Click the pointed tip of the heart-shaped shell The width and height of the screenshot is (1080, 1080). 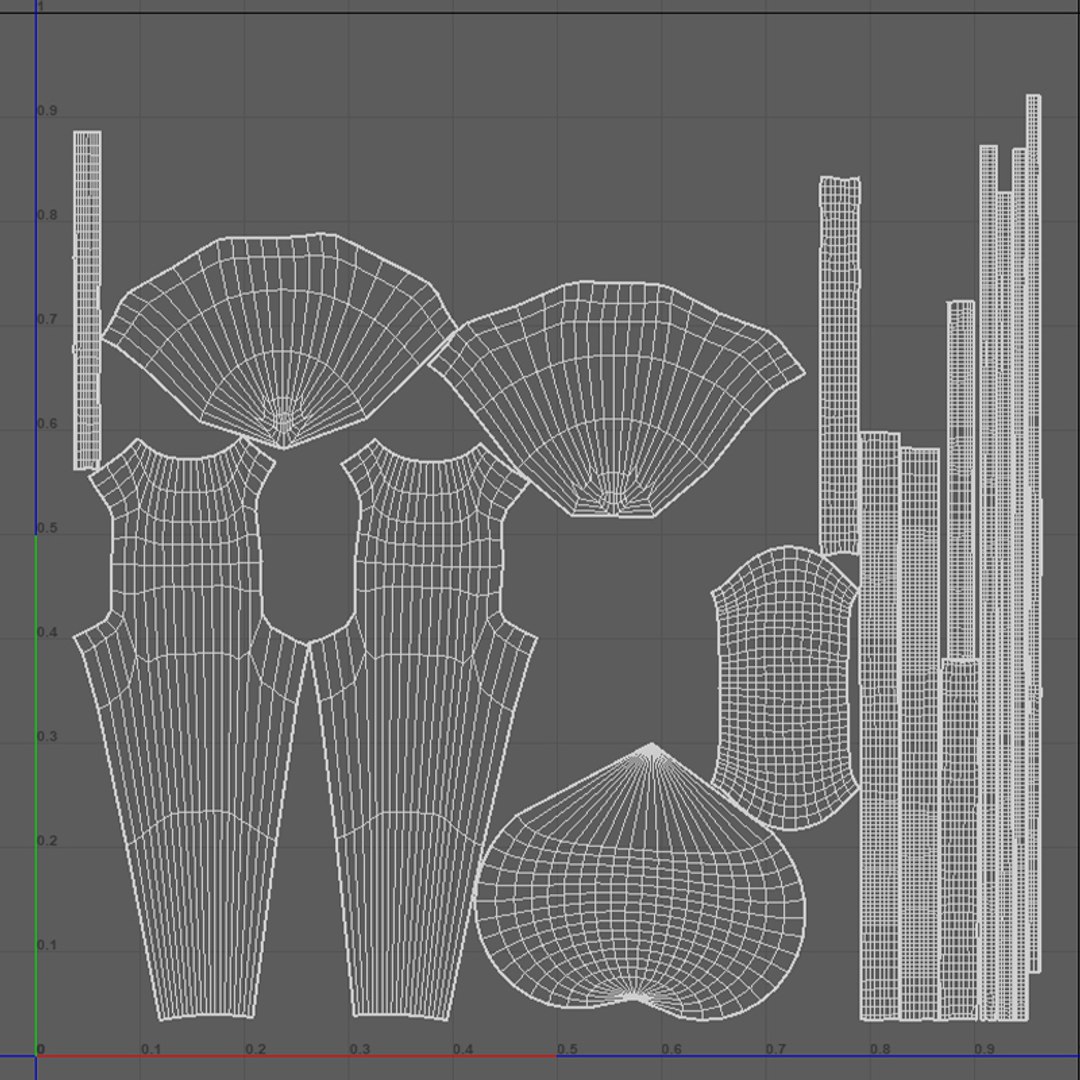click(x=652, y=745)
